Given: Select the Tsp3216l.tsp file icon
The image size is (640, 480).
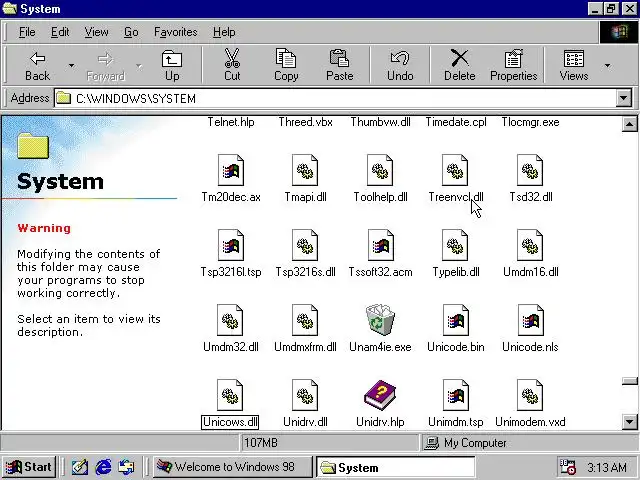Looking at the screenshot, I should (231, 245).
